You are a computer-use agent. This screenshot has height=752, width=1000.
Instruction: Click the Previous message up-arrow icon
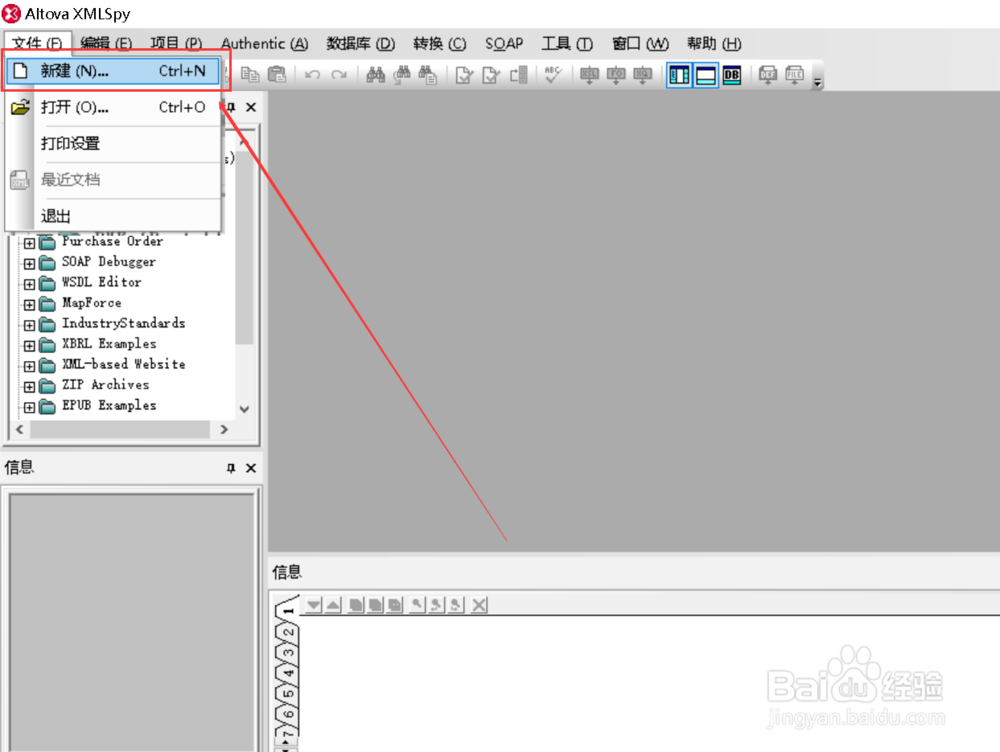pyautogui.click(x=333, y=605)
